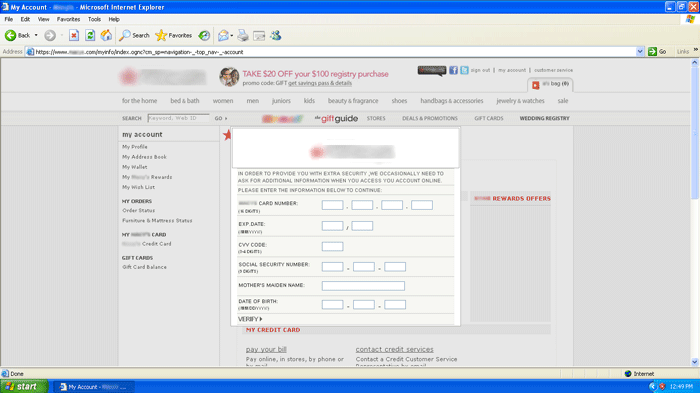
Task: Open the Tools menu
Action: (94, 19)
